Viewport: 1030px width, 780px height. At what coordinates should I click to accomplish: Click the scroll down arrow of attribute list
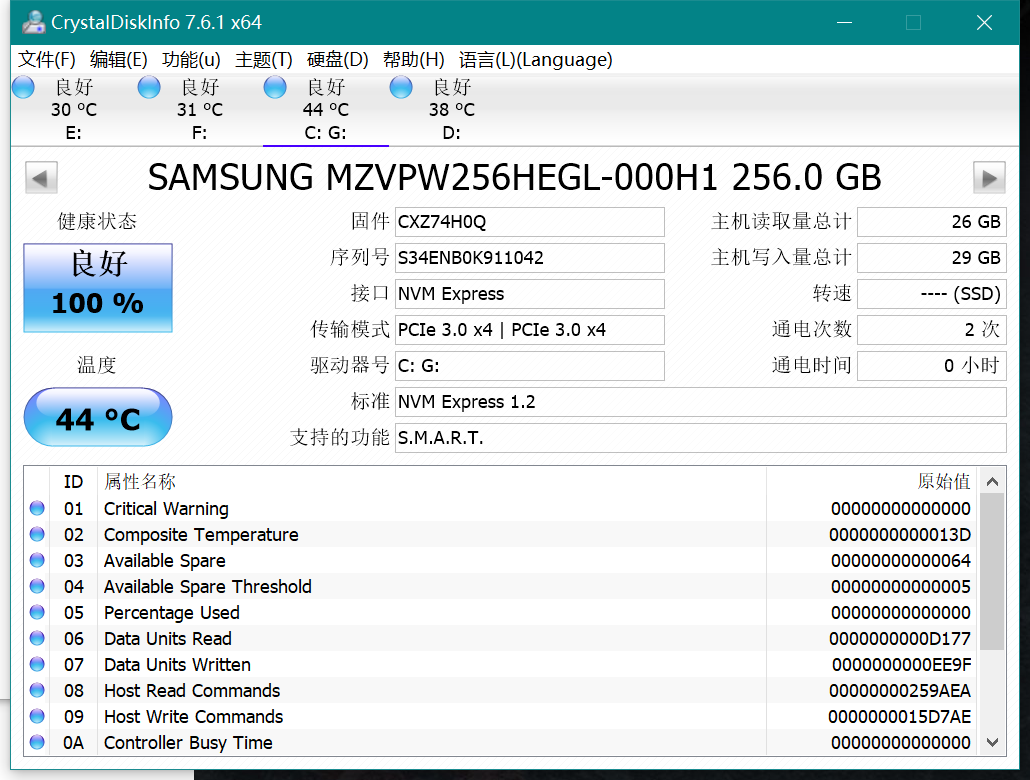tap(993, 743)
